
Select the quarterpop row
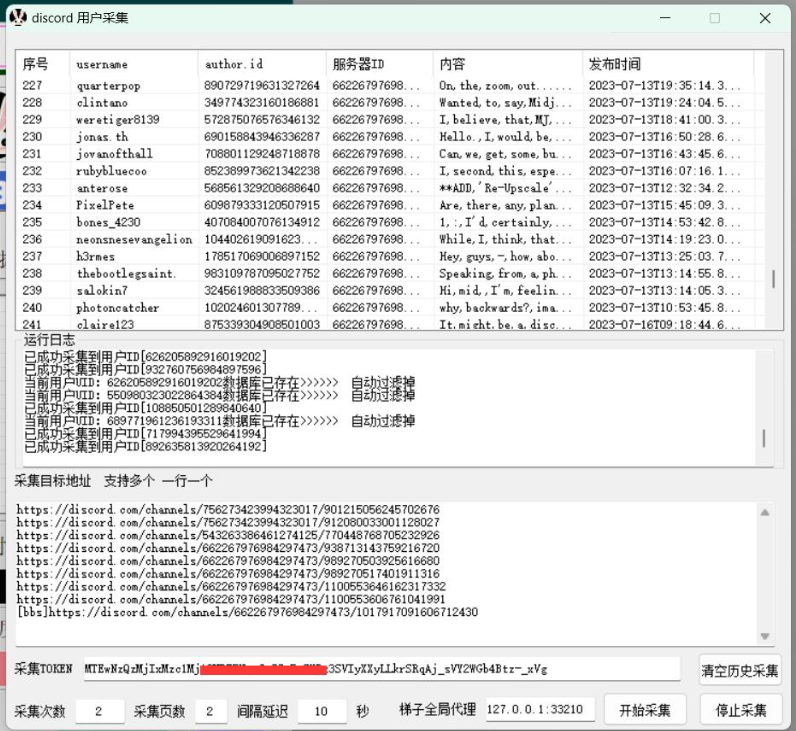(391, 85)
